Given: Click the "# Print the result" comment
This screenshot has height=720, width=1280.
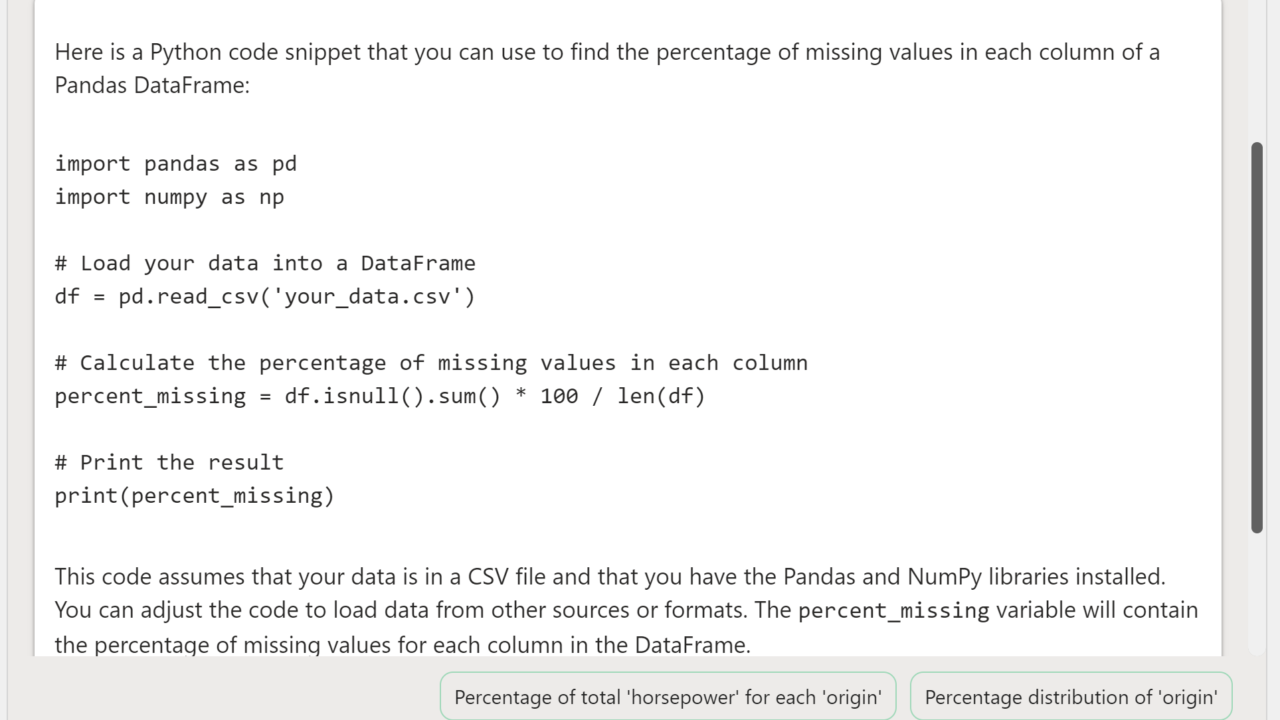Looking at the screenshot, I should coord(169,462).
